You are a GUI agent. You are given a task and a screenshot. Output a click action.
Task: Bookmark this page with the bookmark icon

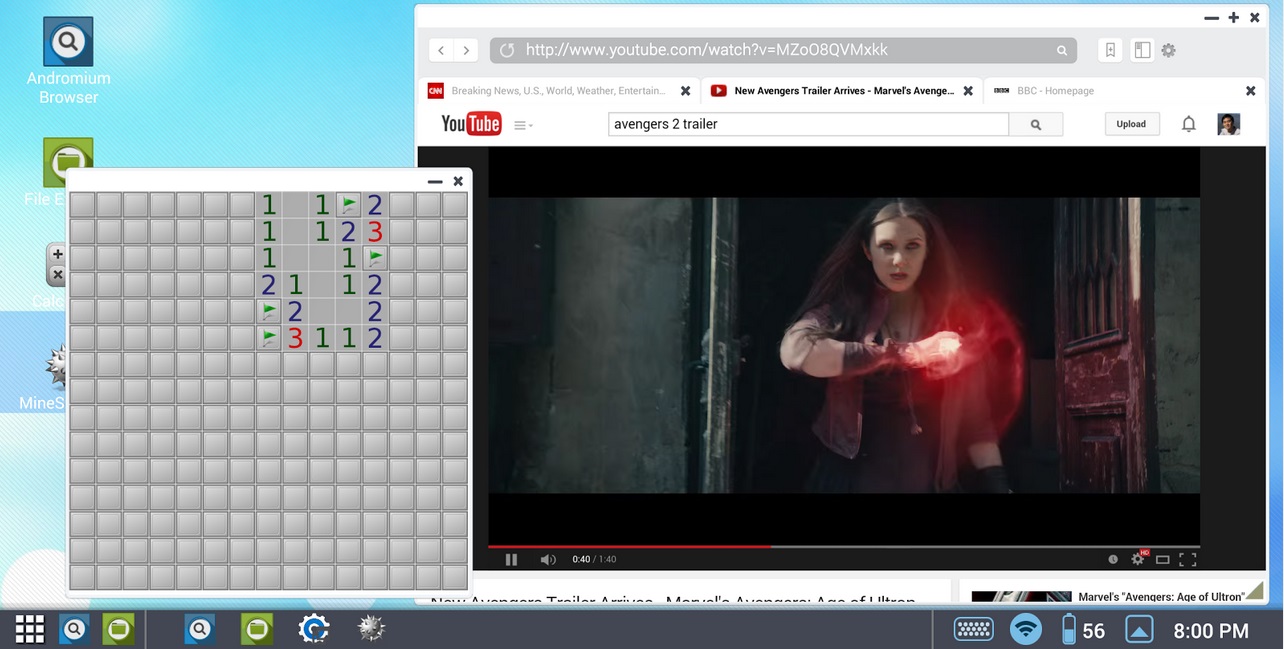click(x=1110, y=50)
